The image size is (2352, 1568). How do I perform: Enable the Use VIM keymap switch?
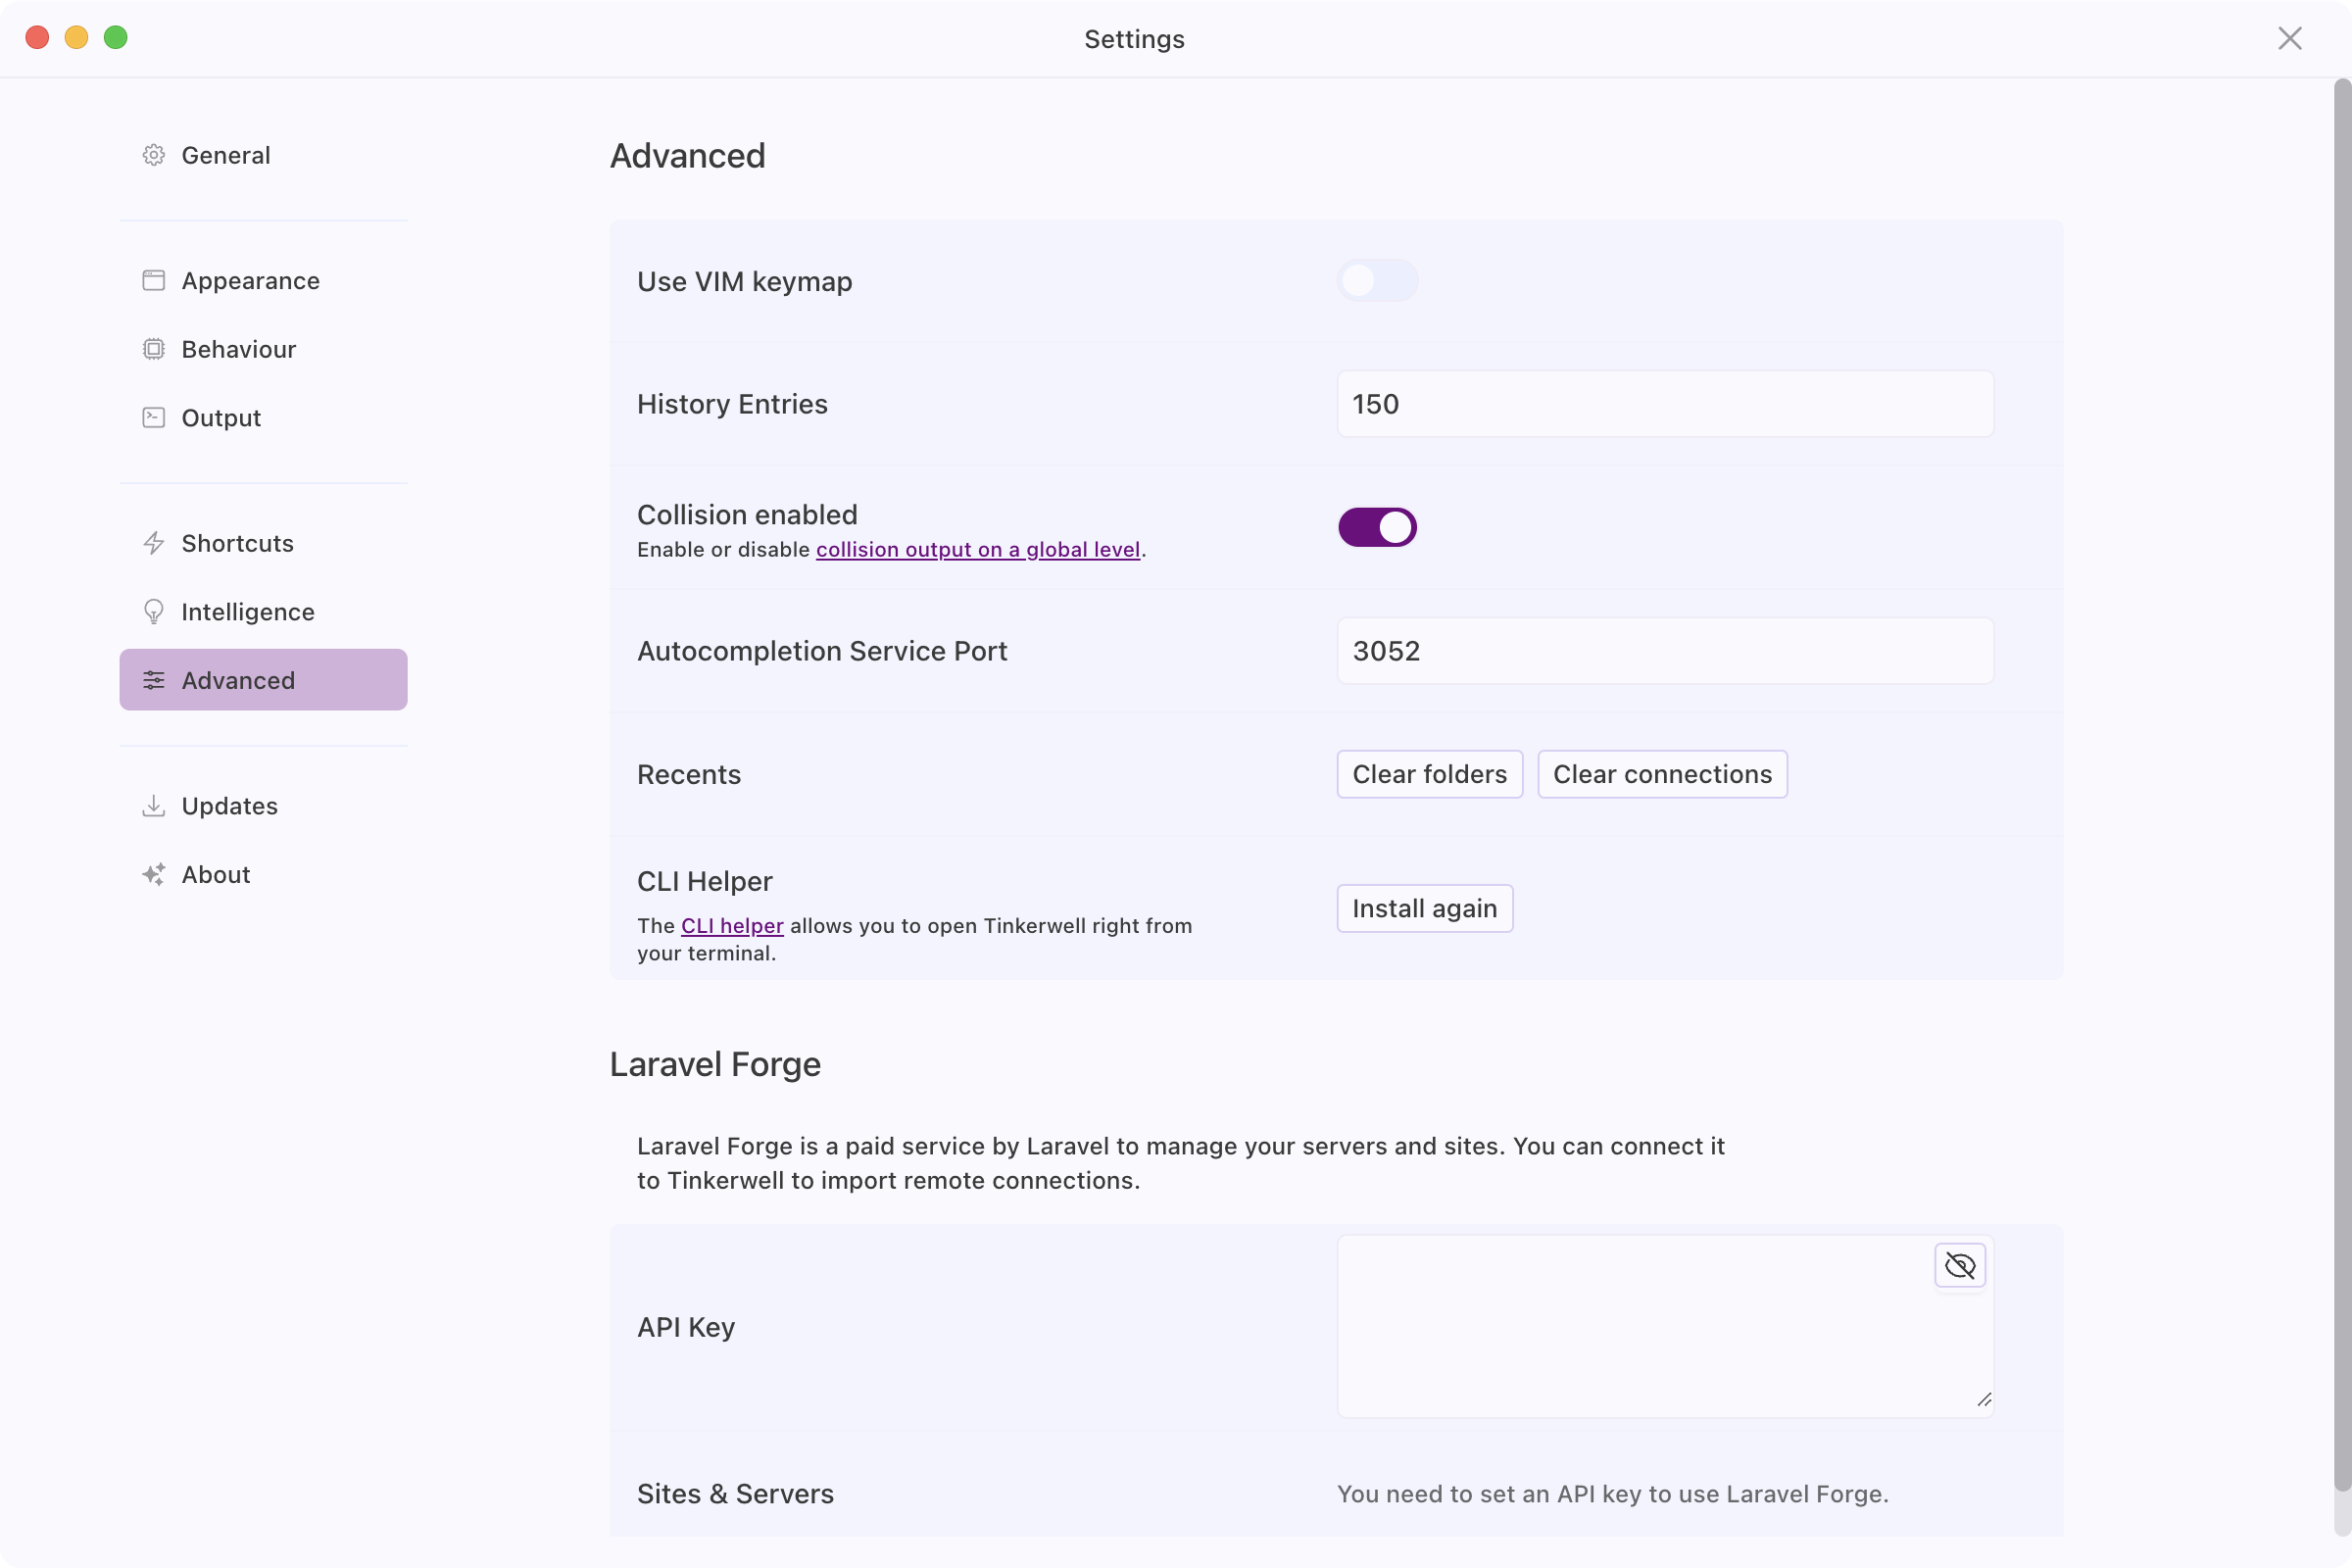(x=1377, y=281)
